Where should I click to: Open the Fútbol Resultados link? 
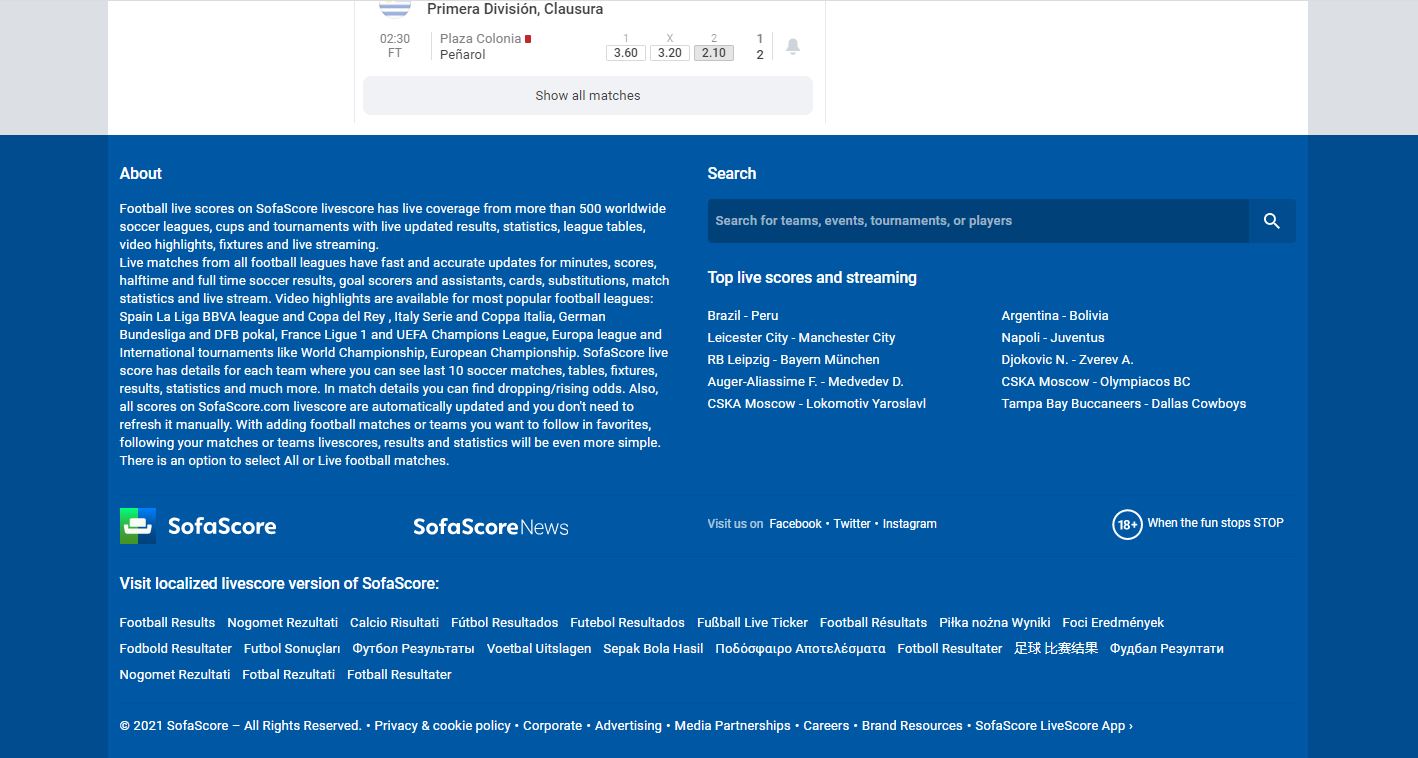[505, 623]
